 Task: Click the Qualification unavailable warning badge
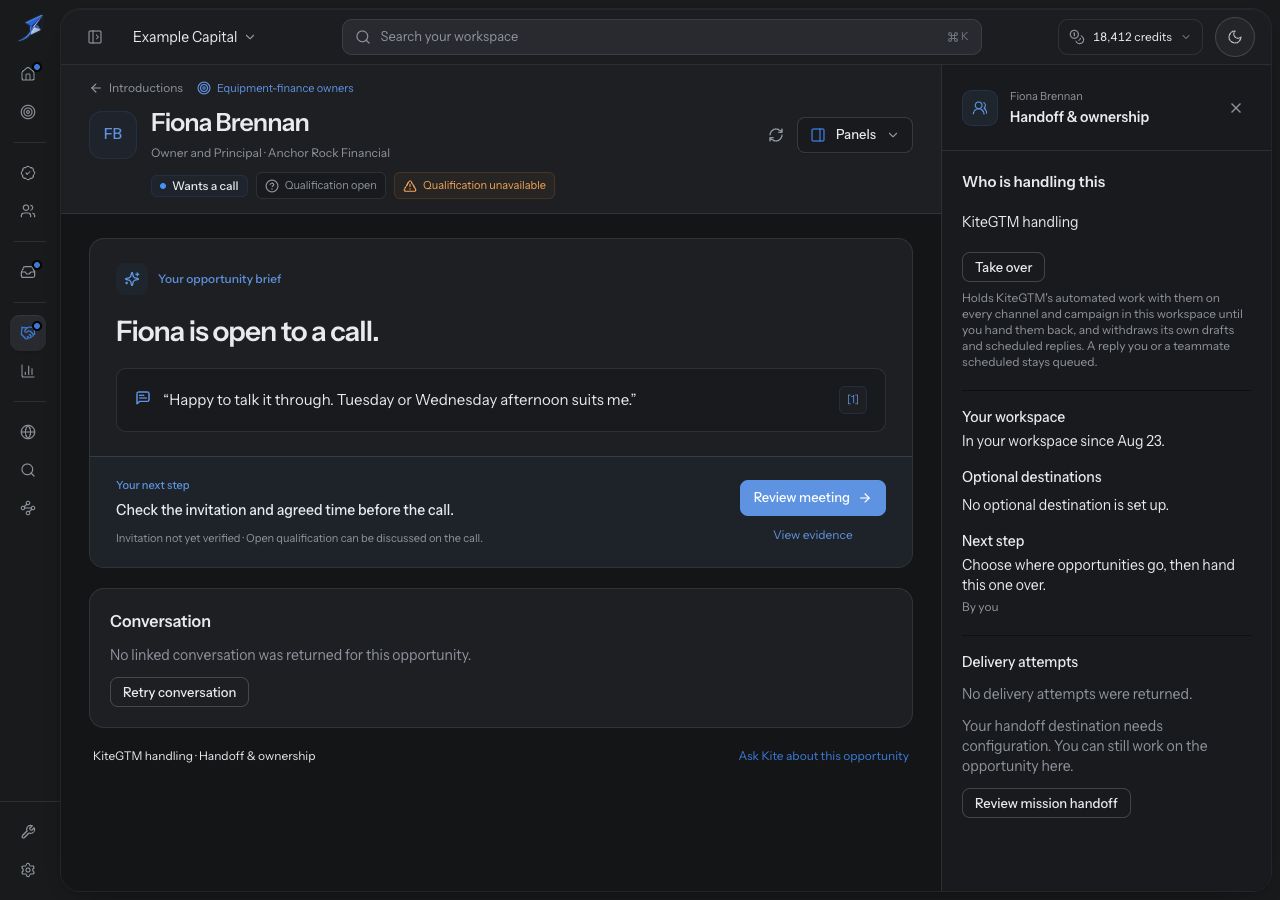(x=474, y=186)
